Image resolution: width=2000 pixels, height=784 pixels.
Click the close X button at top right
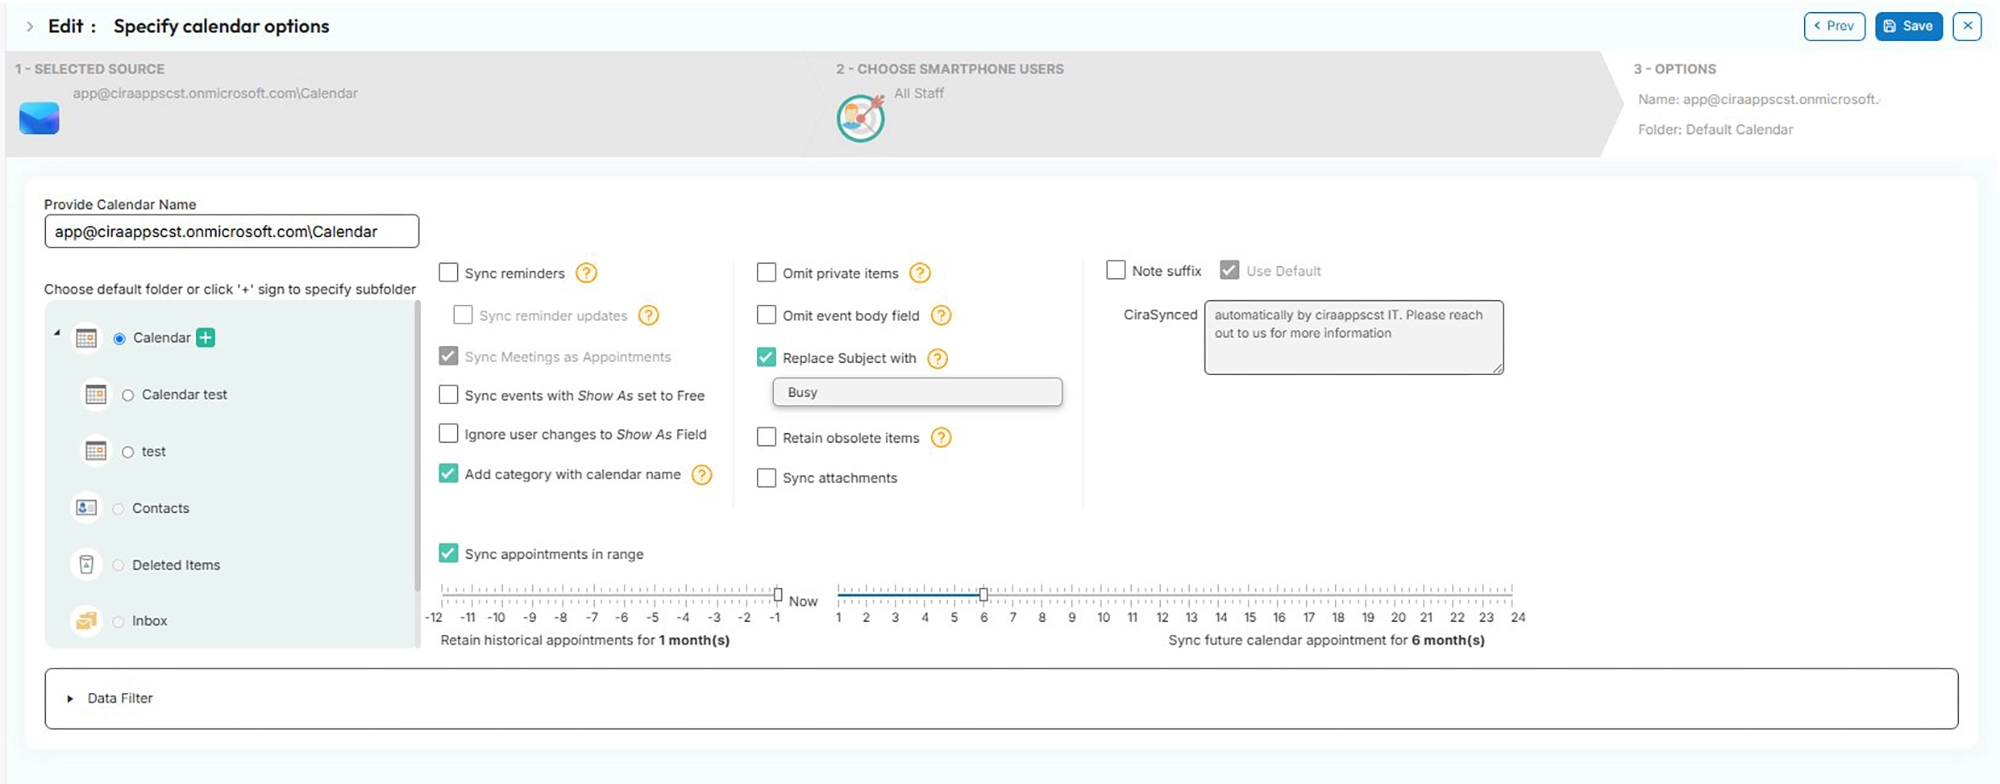point(1967,26)
